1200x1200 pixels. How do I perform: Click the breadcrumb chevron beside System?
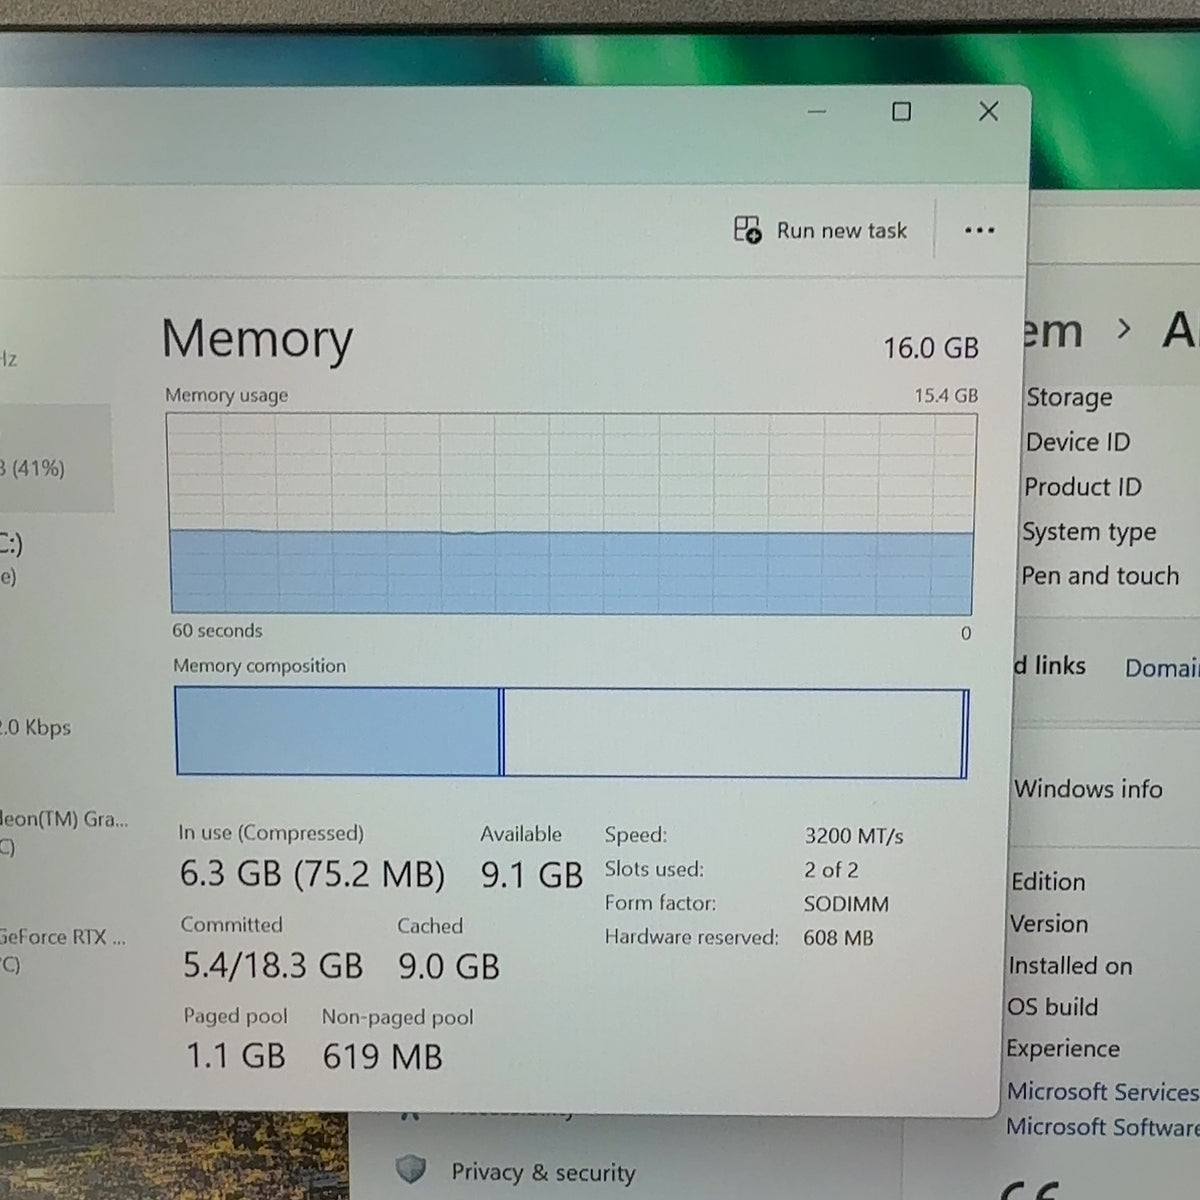click(1124, 328)
